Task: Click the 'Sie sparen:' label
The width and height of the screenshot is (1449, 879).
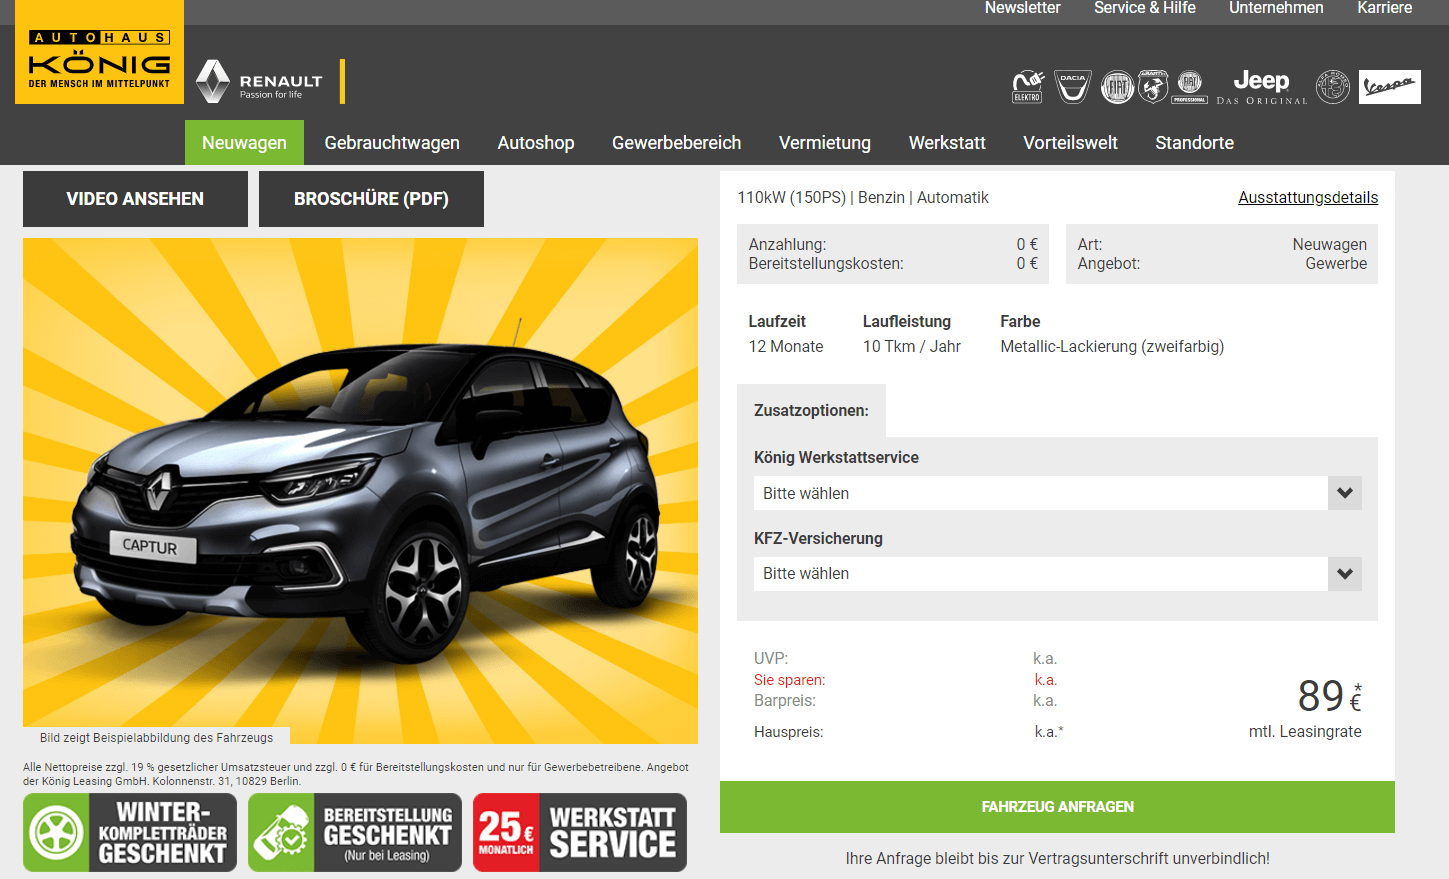Action: point(790,680)
